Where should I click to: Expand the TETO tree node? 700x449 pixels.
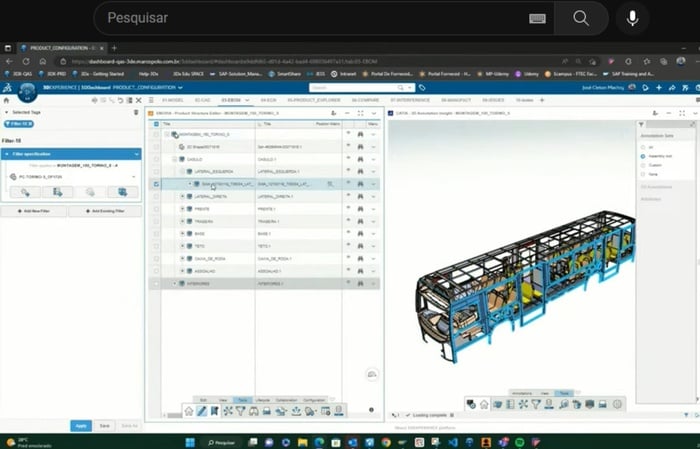point(182,246)
